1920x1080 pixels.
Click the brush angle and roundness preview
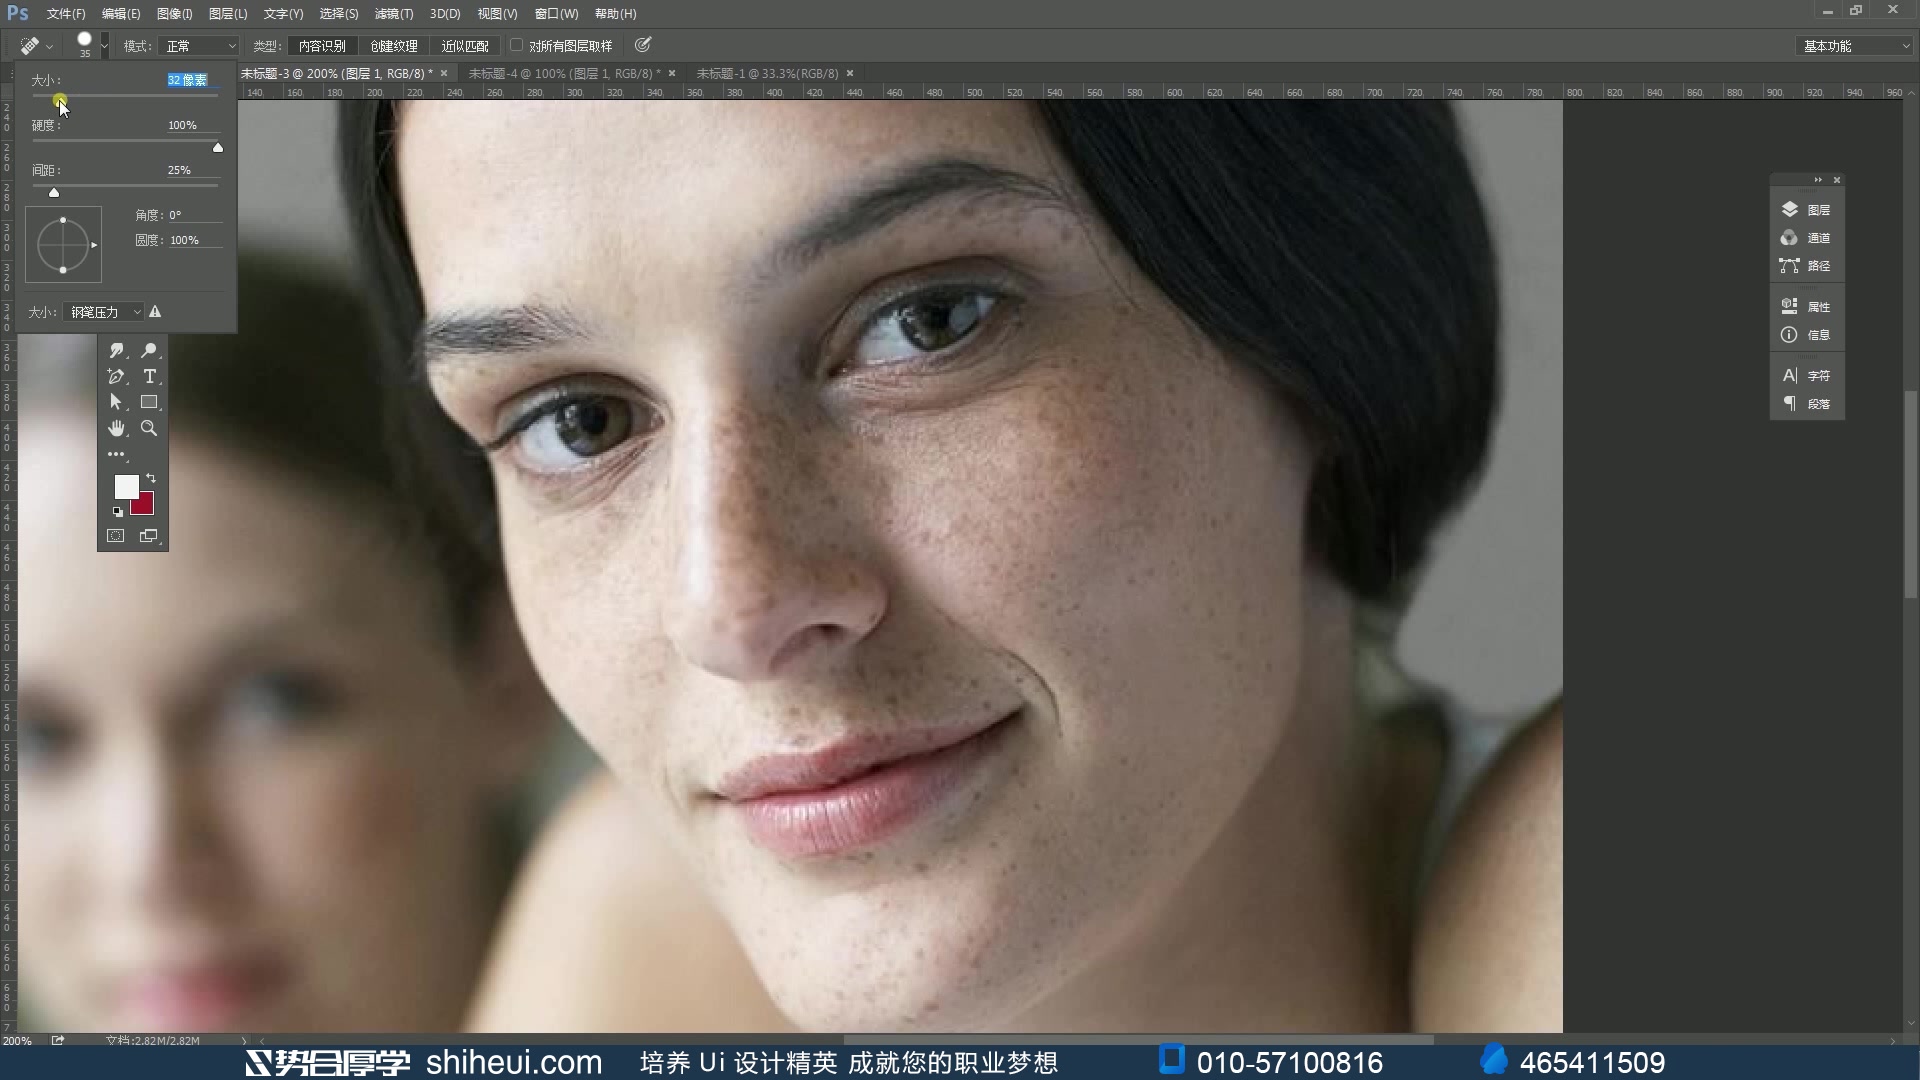pos(63,245)
